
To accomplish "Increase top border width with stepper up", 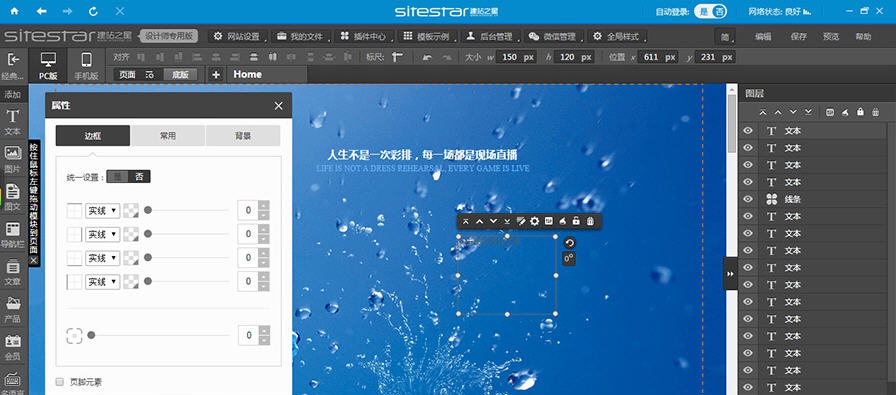I will [263, 205].
